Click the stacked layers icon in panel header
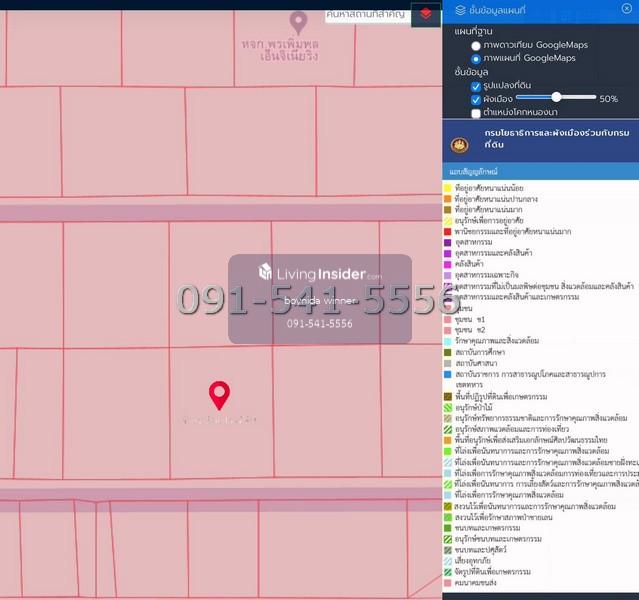This screenshot has height=600, width=639. pos(459,10)
